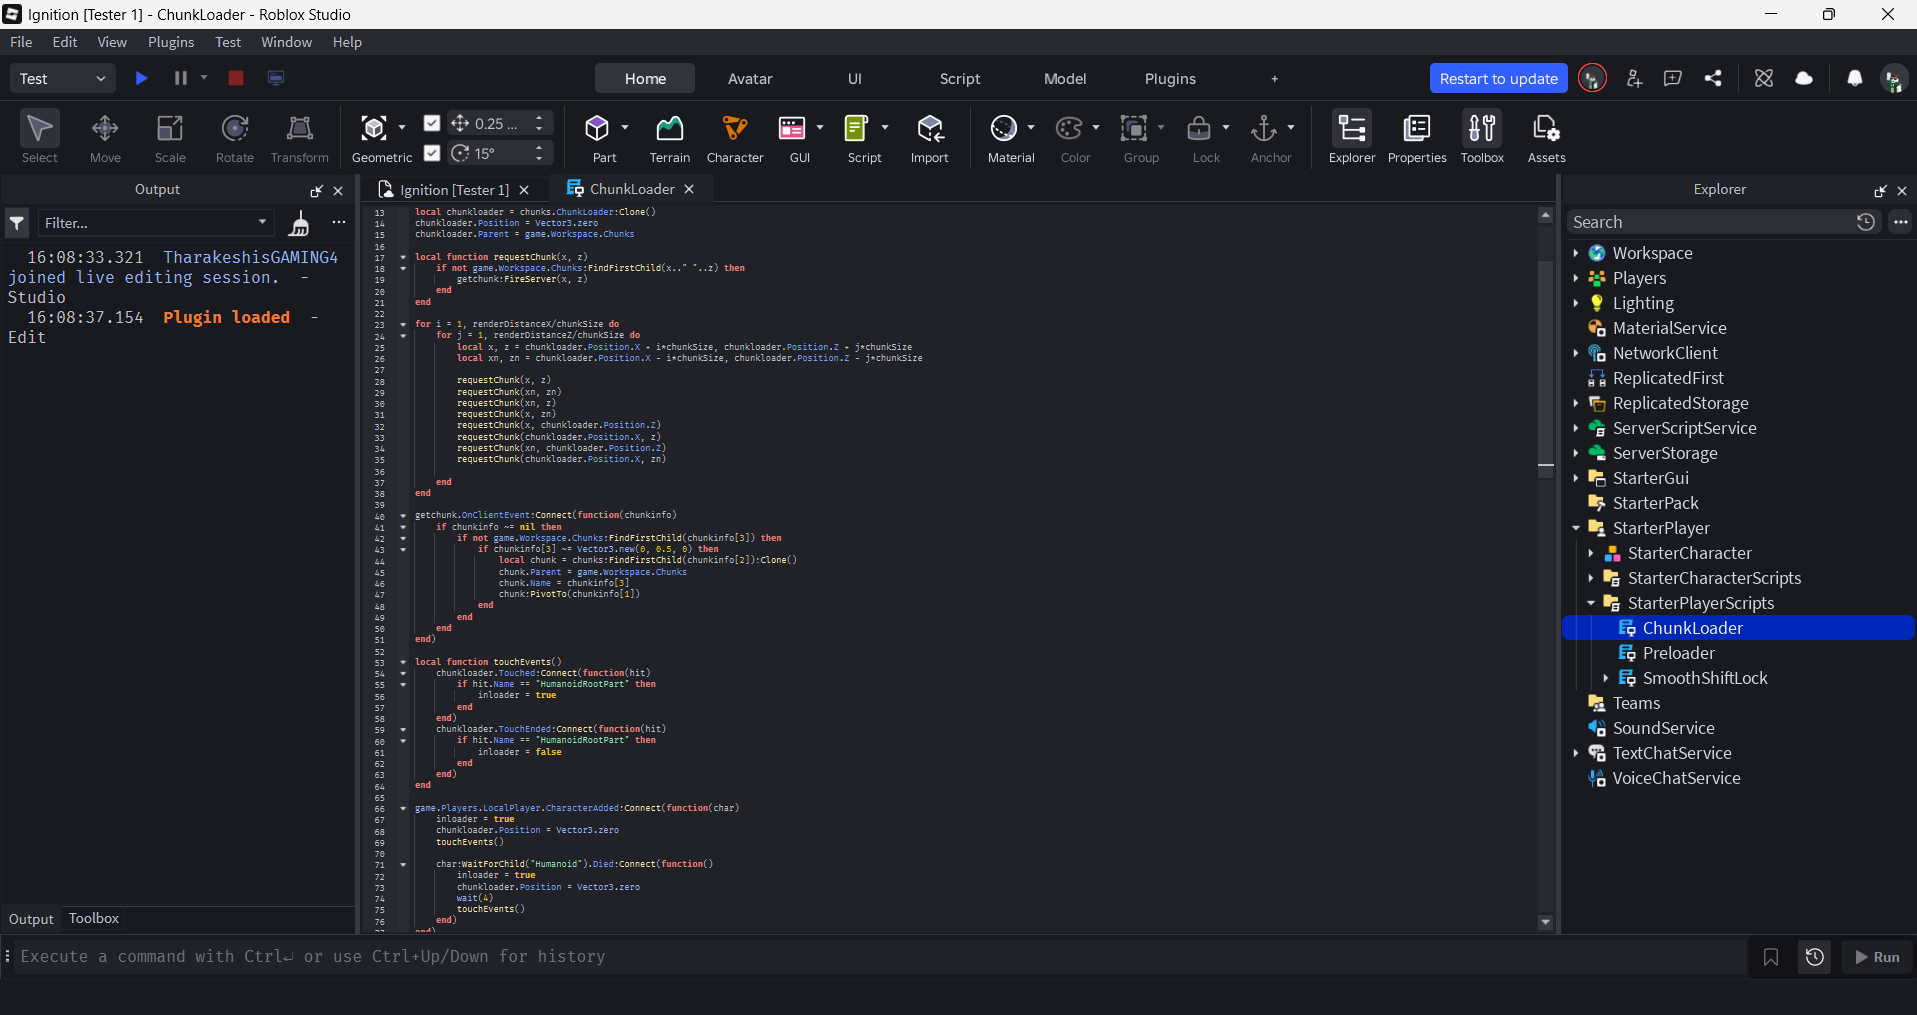This screenshot has height=1015, width=1917.
Task: Click the Group tool
Action: (x=1134, y=128)
